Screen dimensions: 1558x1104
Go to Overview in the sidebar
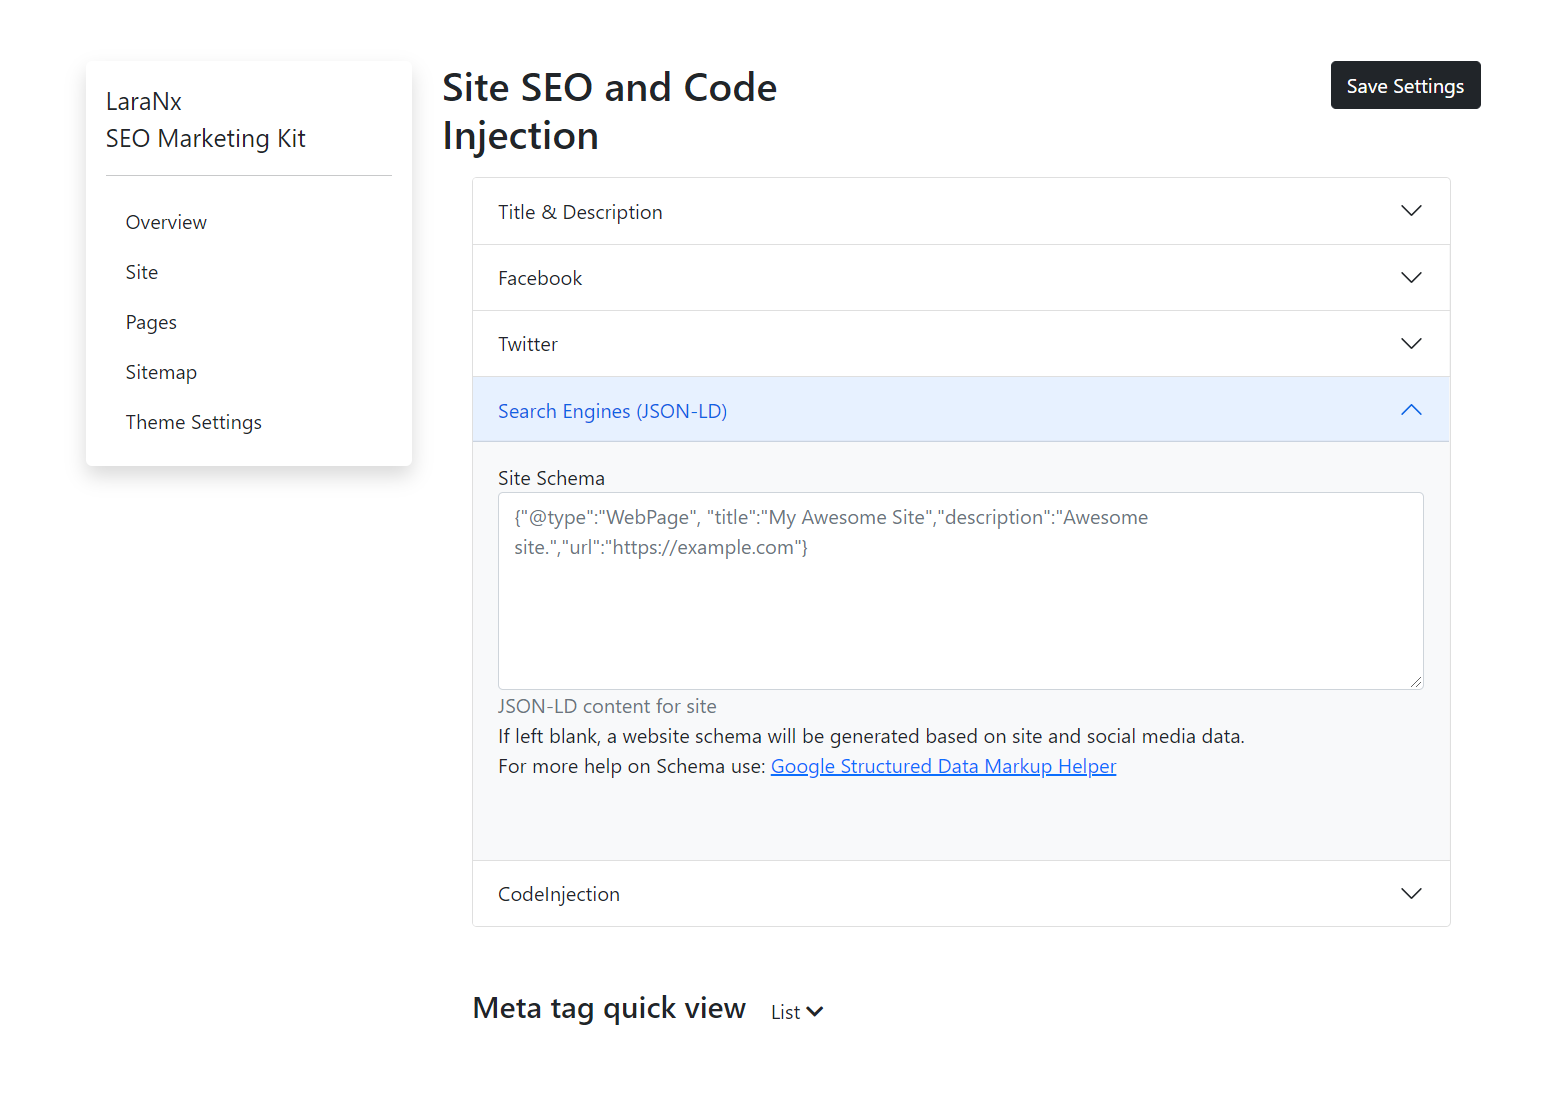tap(166, 222)
